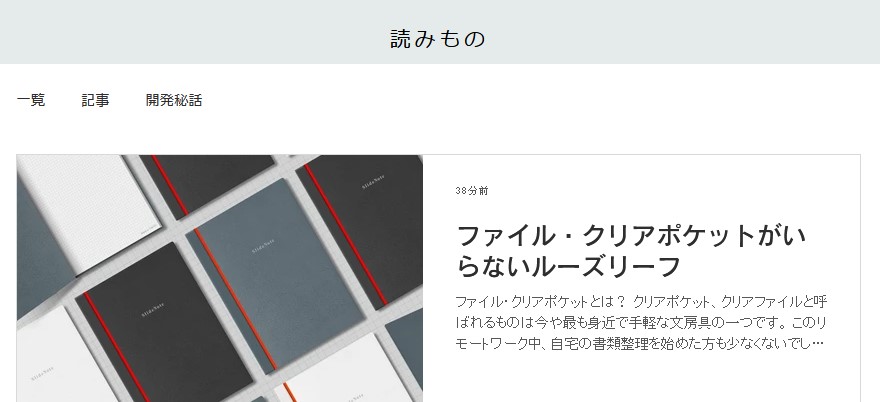Click the article excerpt starting ファイル・クリアポケットとは？
Screen dimensions: 880x402
(x=641, y=323)
